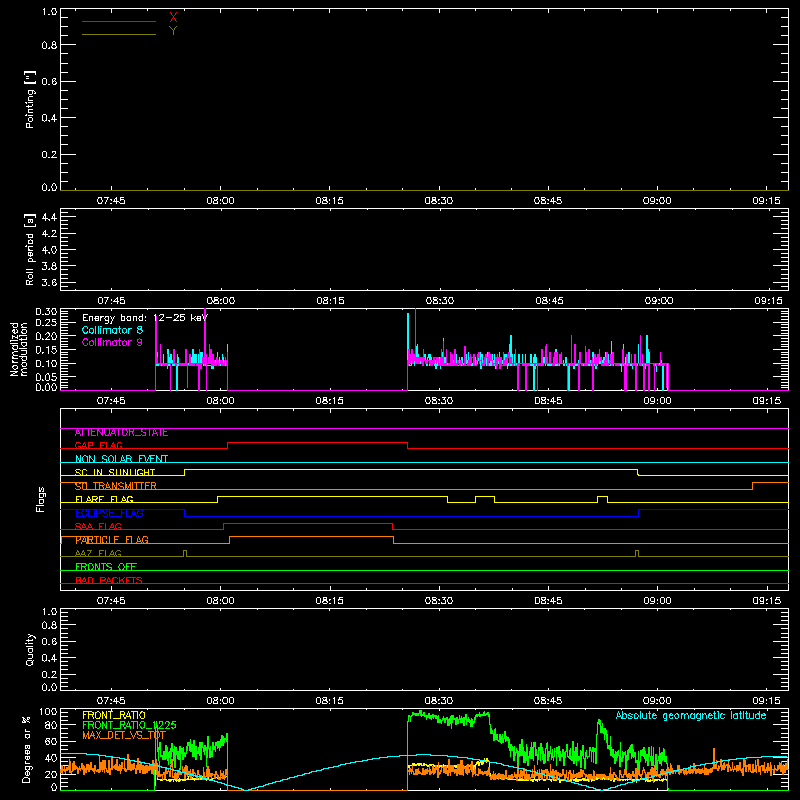The width and height of the screenshot is (800, 800).
Task: Click 08:15 tick label under Flags panel
Action: coord(330,601)
